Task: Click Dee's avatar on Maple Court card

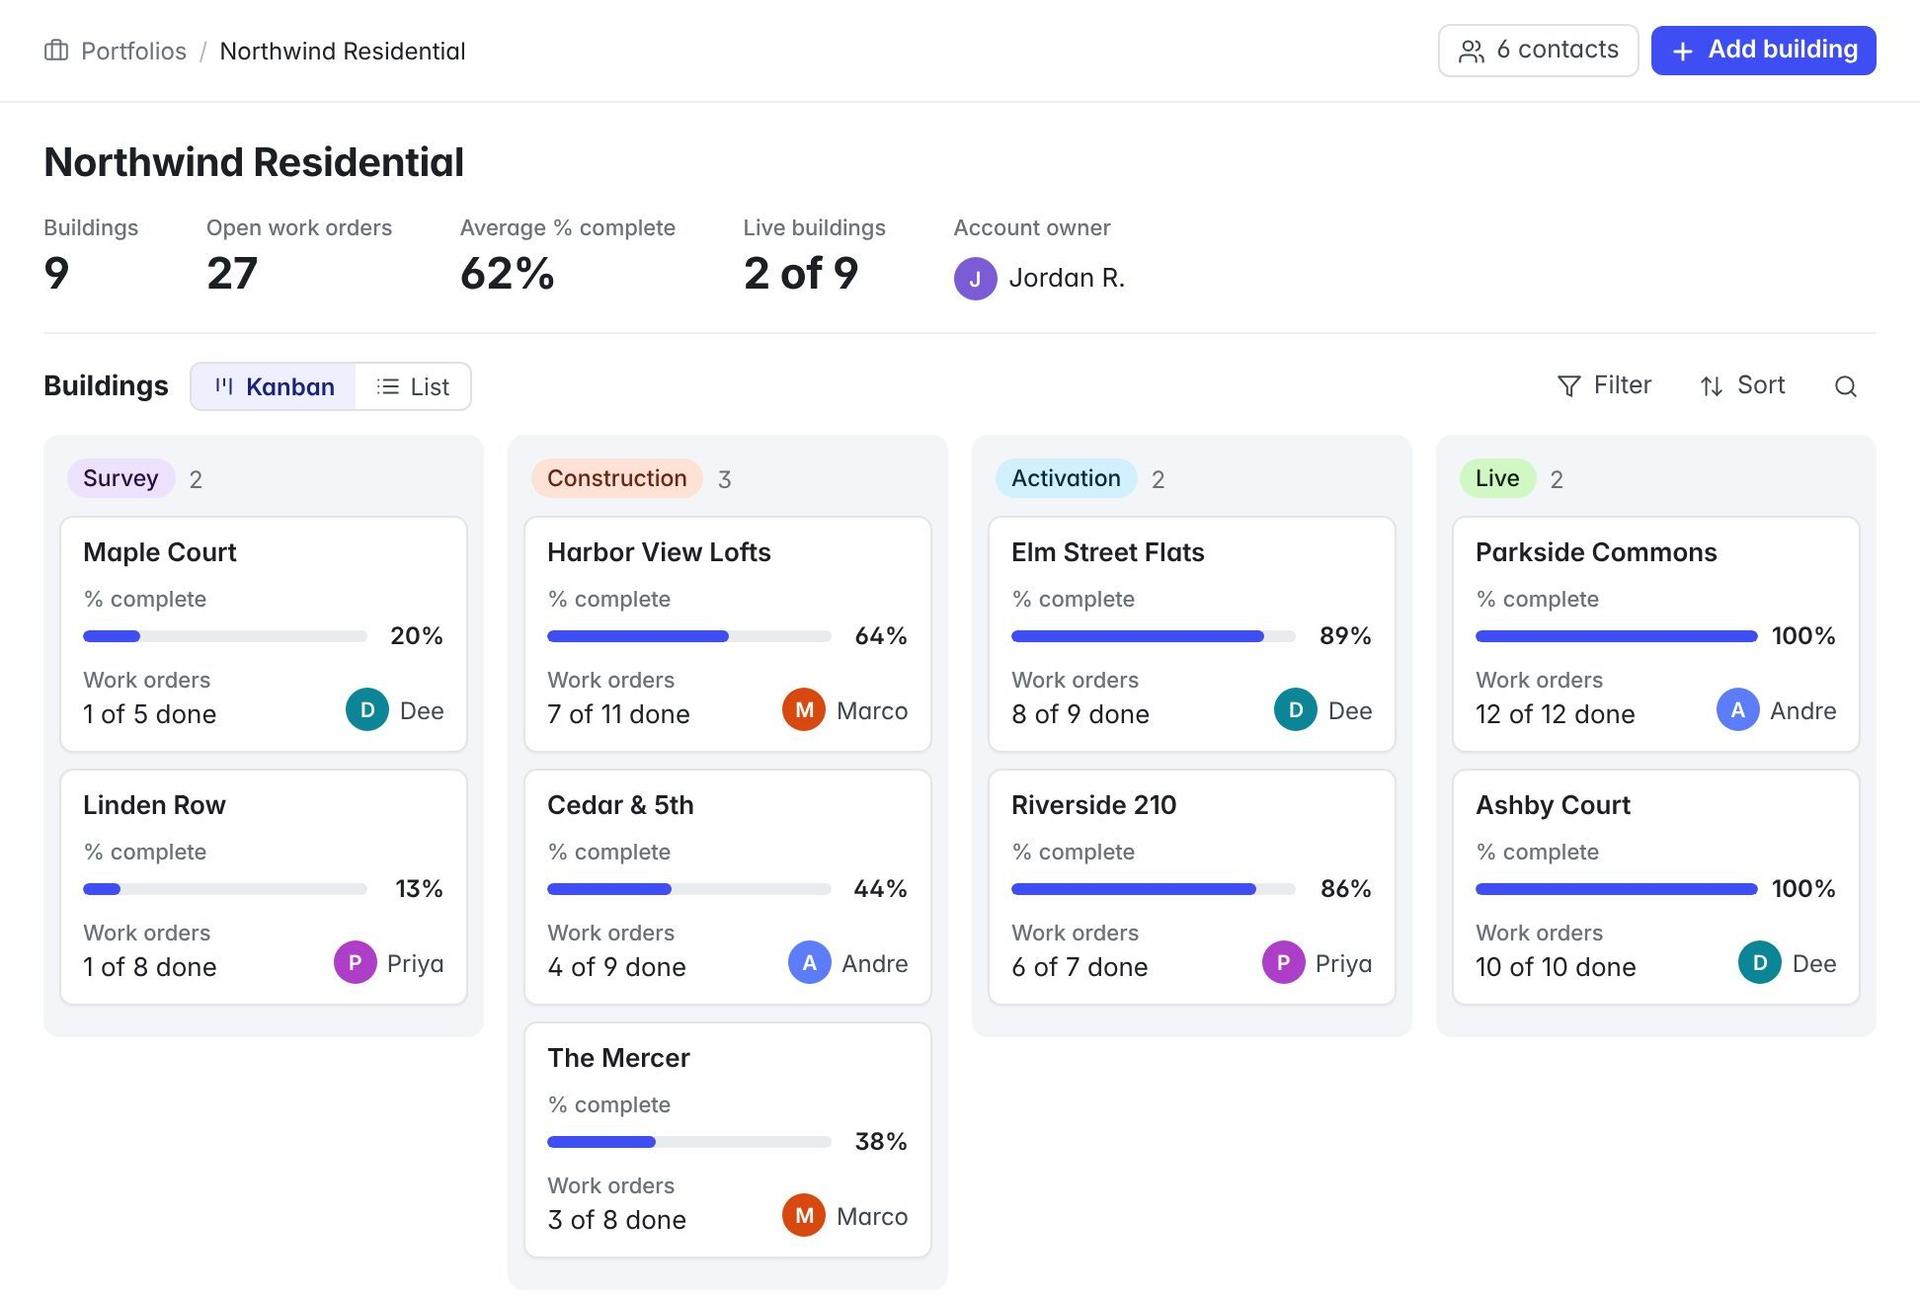Action: [x=367, y=710]
